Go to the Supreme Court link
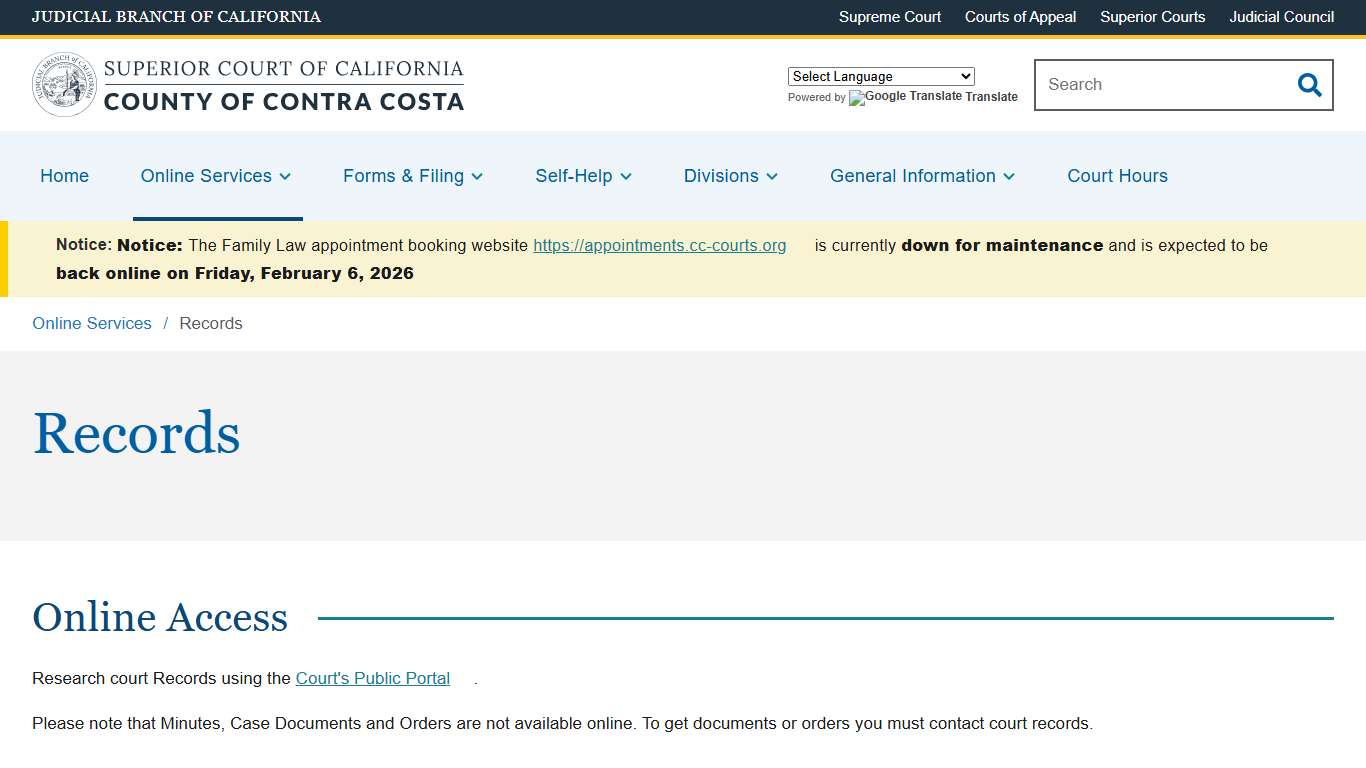 [x=889, y=17]
